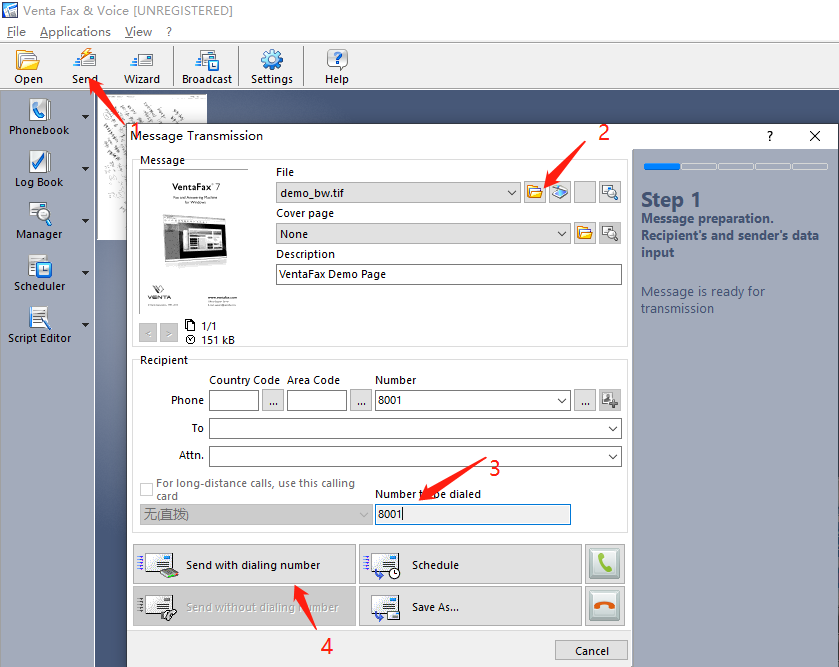839x667 pixels.
Task: Click Send without dialing number button
Action: click(245, 607)
